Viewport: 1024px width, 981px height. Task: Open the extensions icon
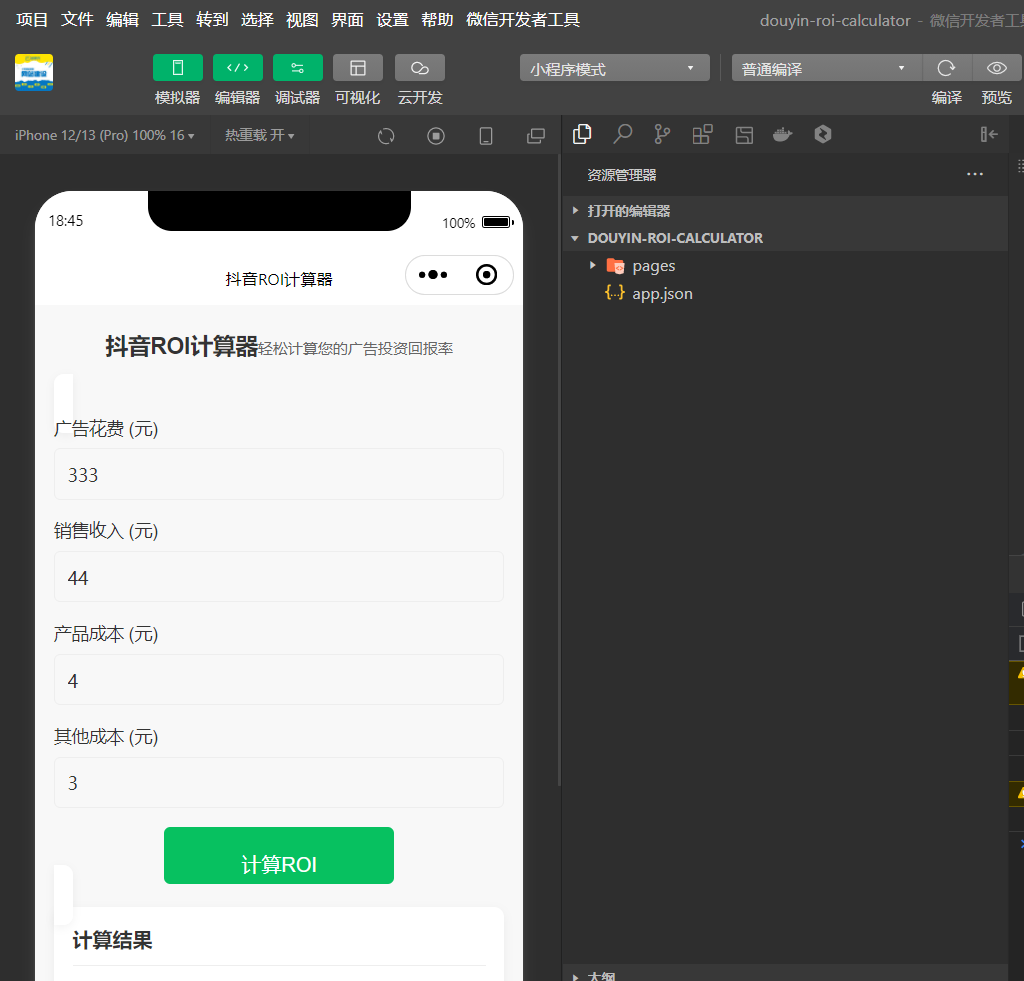click(703, 135)
